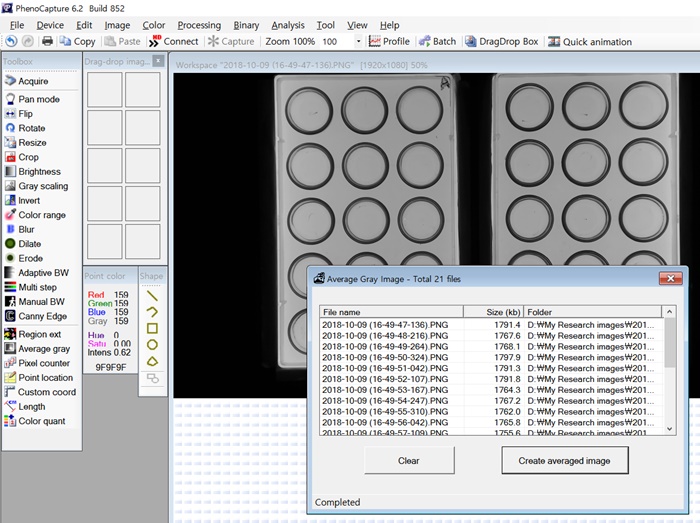
Task: Open the Processing menu
Action: (199, 25)
